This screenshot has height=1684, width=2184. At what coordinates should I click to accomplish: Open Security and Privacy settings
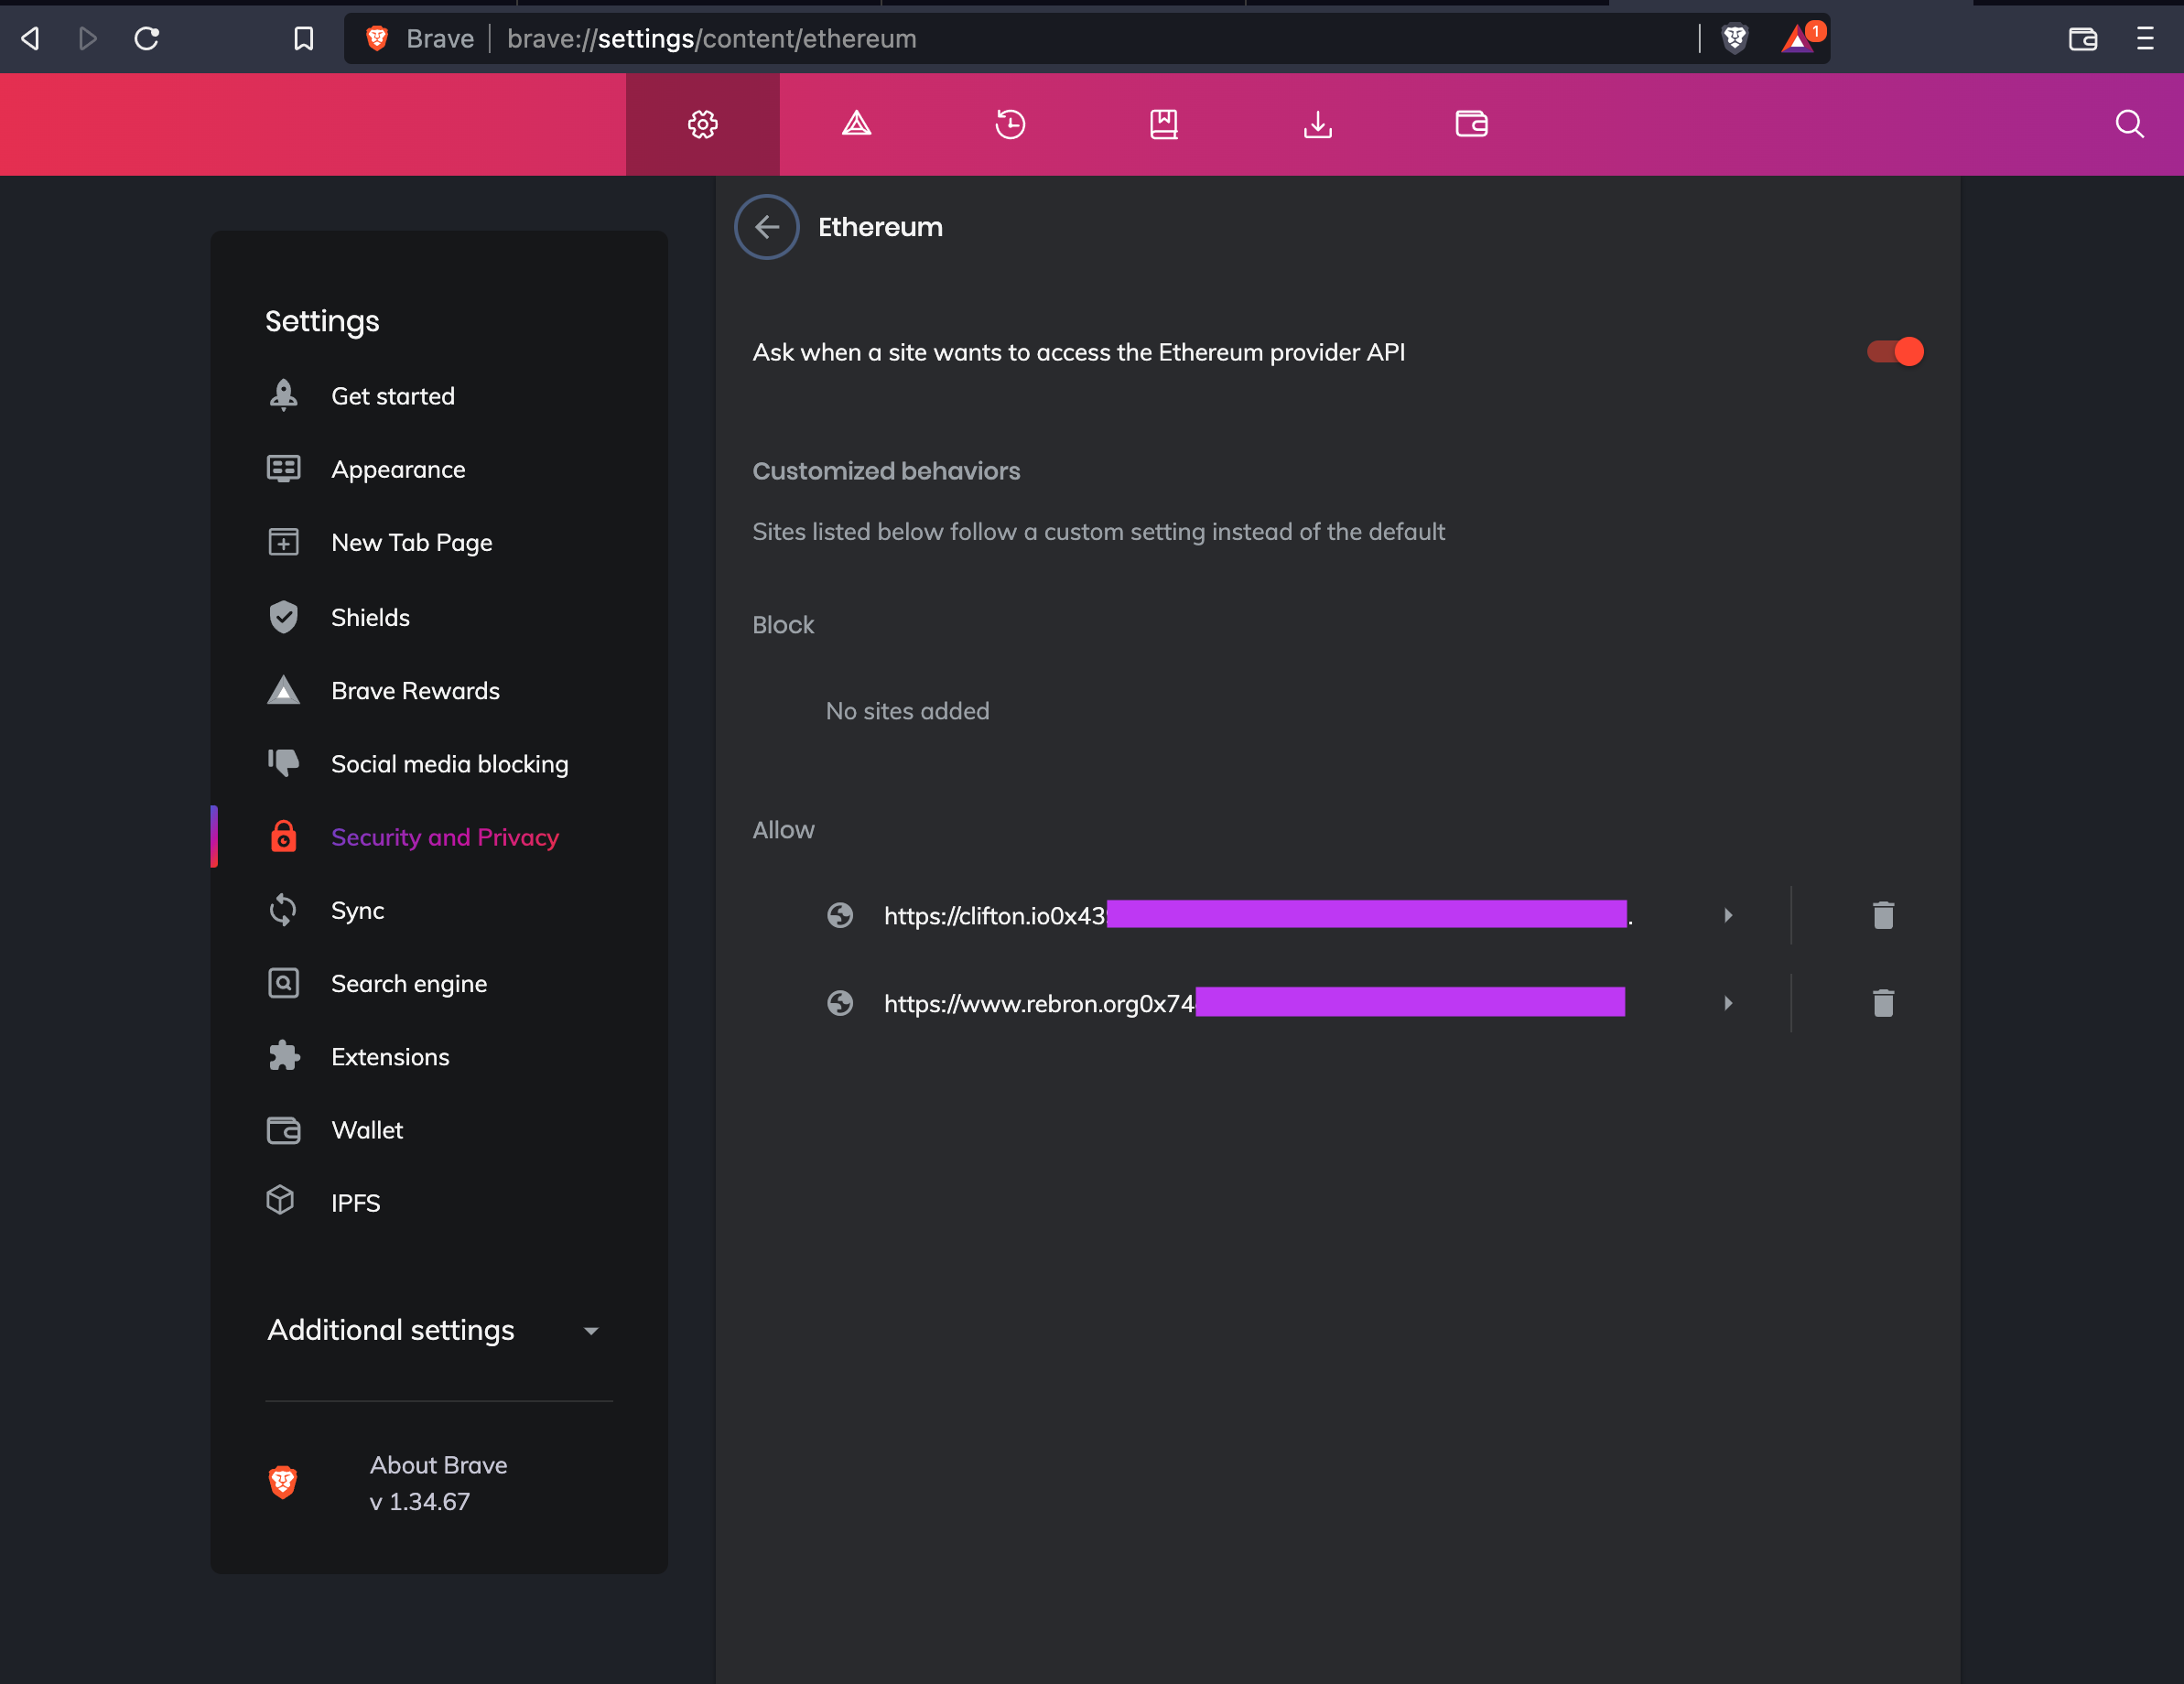(x=445, y=837)
